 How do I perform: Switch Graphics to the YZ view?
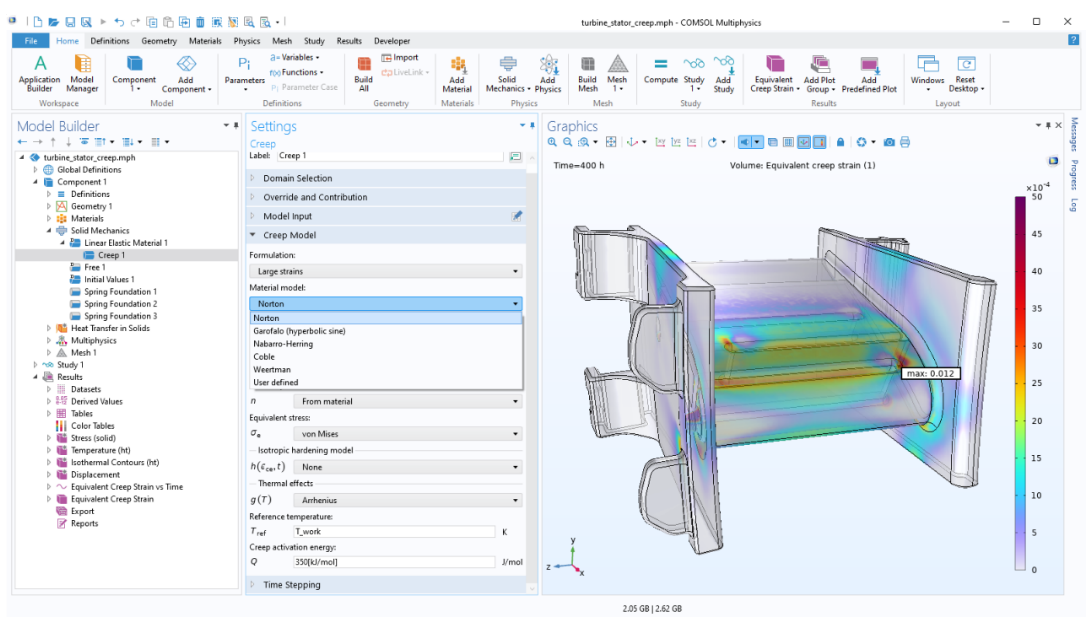(676, 142)
